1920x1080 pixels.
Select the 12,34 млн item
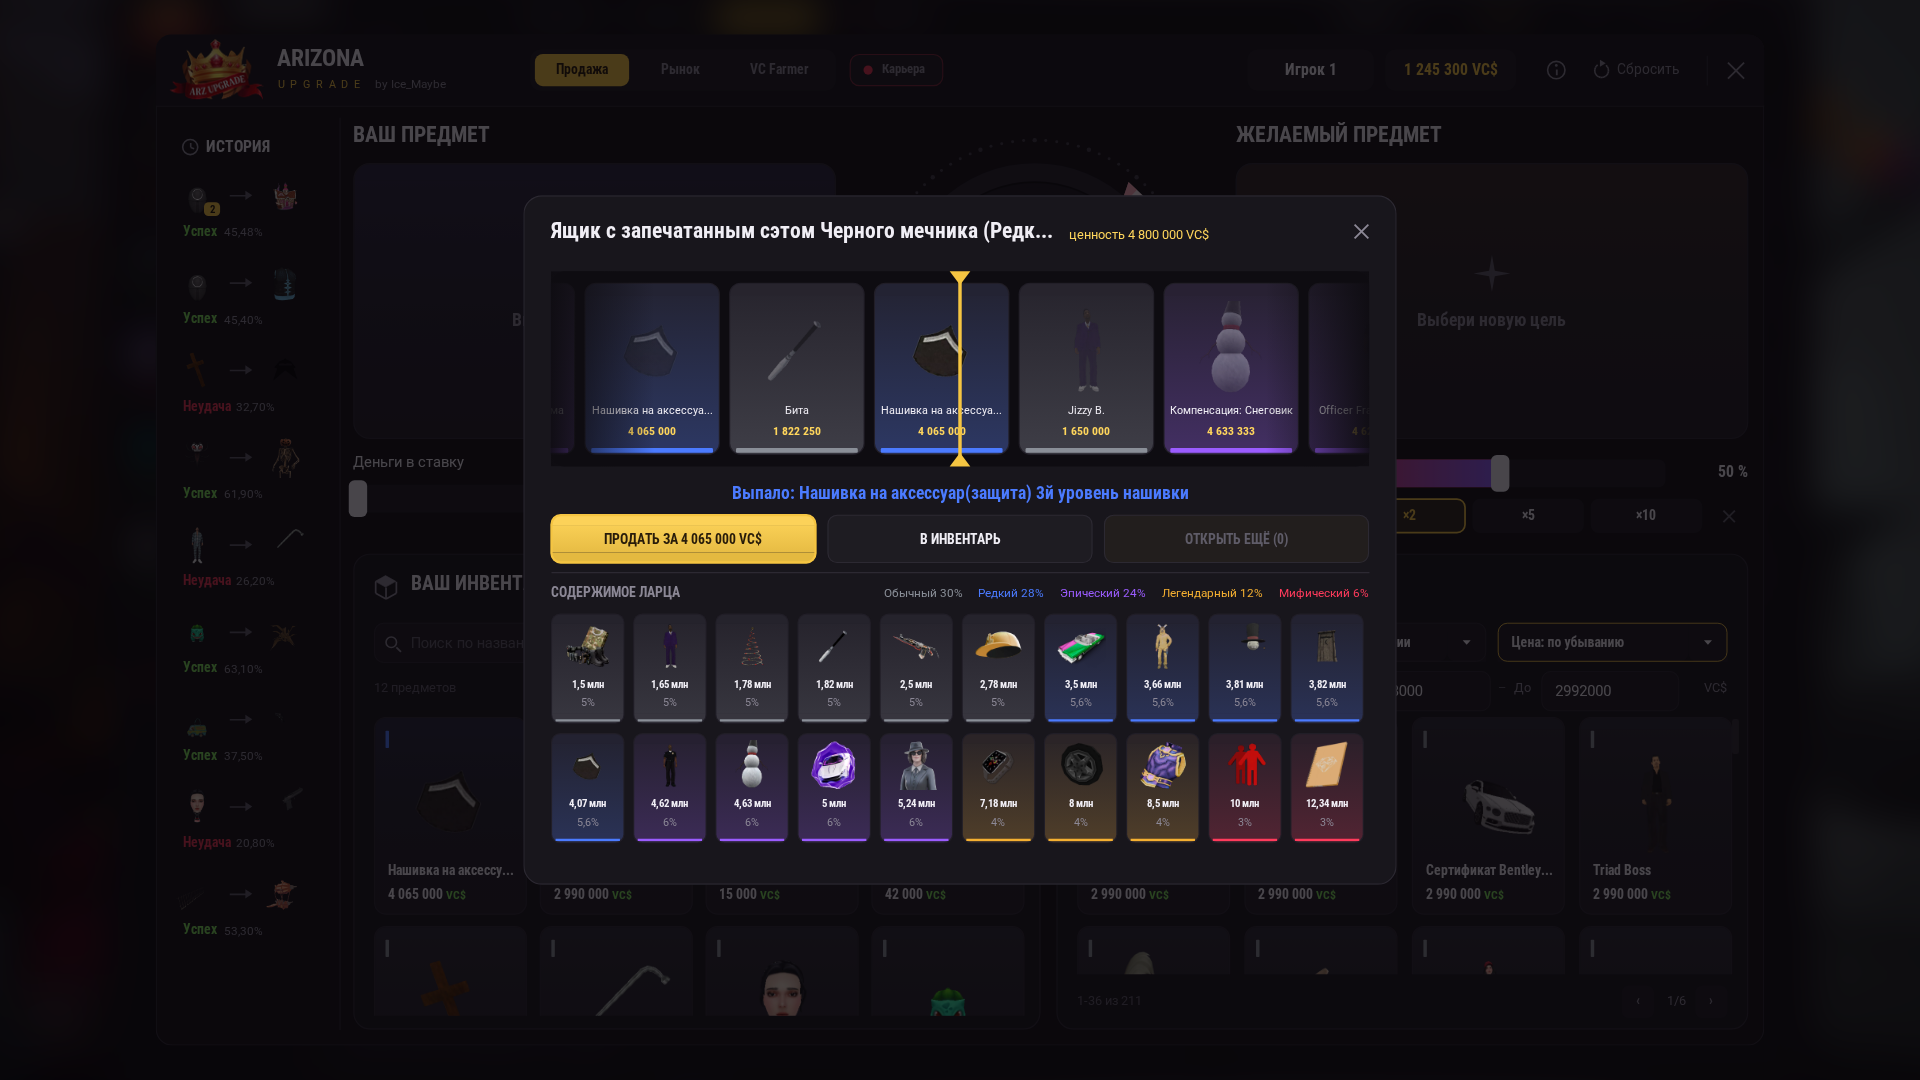point(1327,788)
